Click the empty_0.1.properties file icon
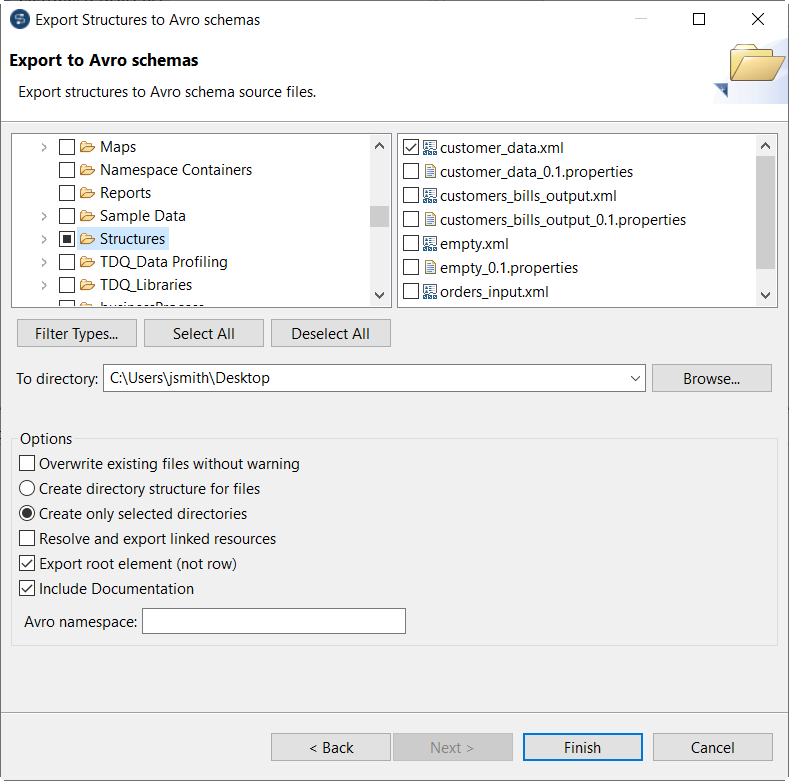This screenshot has width=789, height=781. click(x=430, y=267)
